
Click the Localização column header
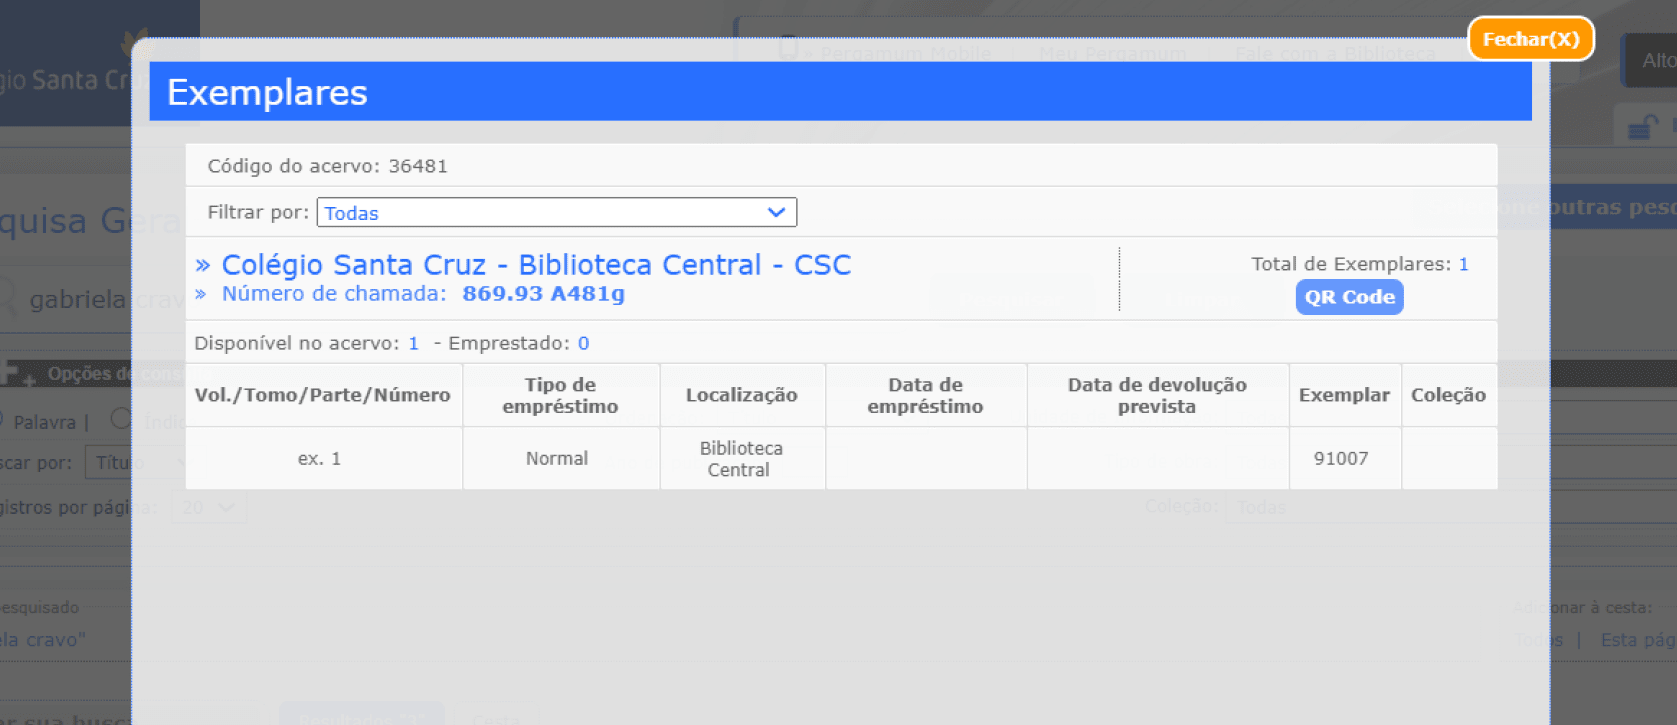(x=741, y=395)
